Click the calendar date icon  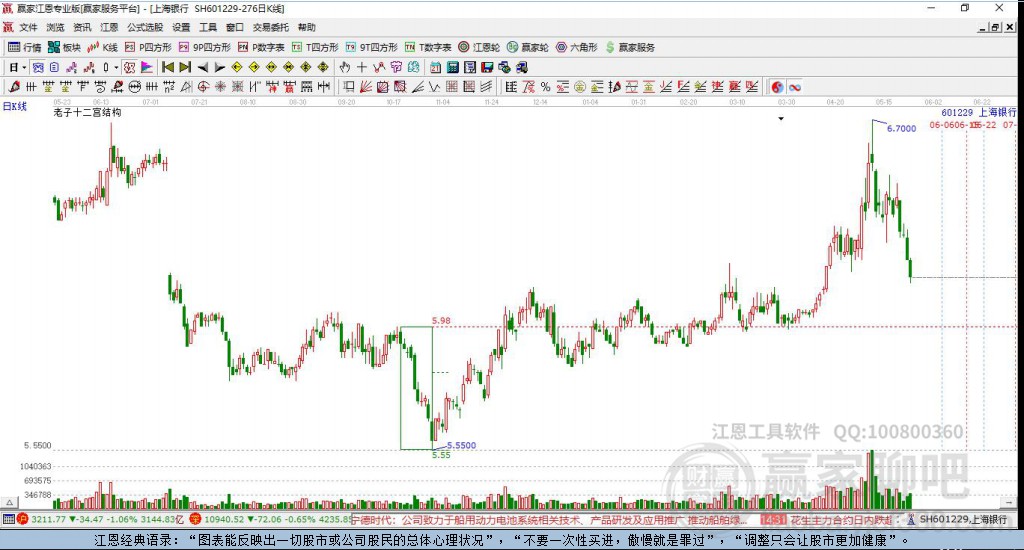point(435,67)
